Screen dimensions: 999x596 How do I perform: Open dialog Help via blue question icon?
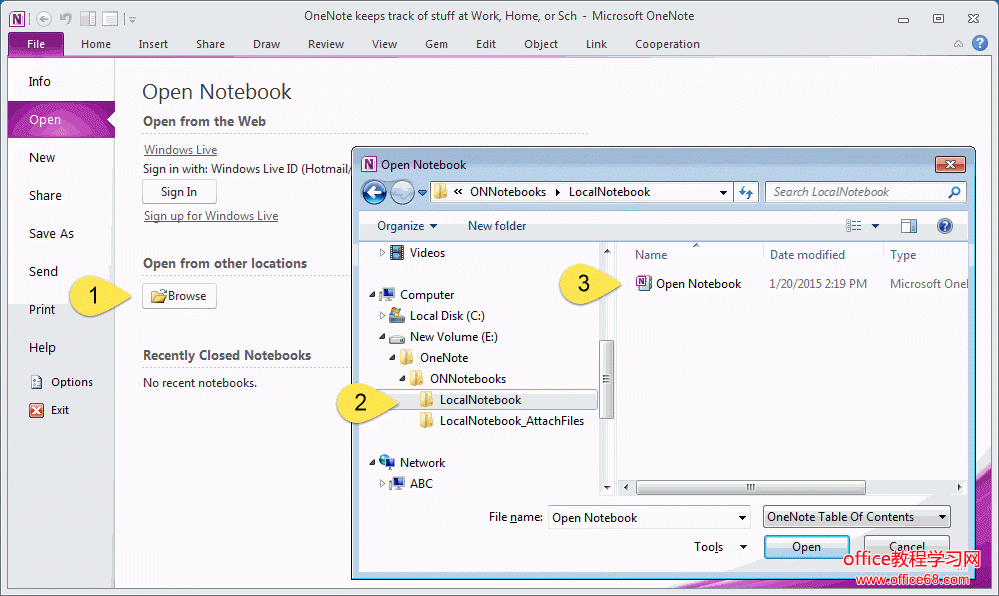click(x=944, y=226)
